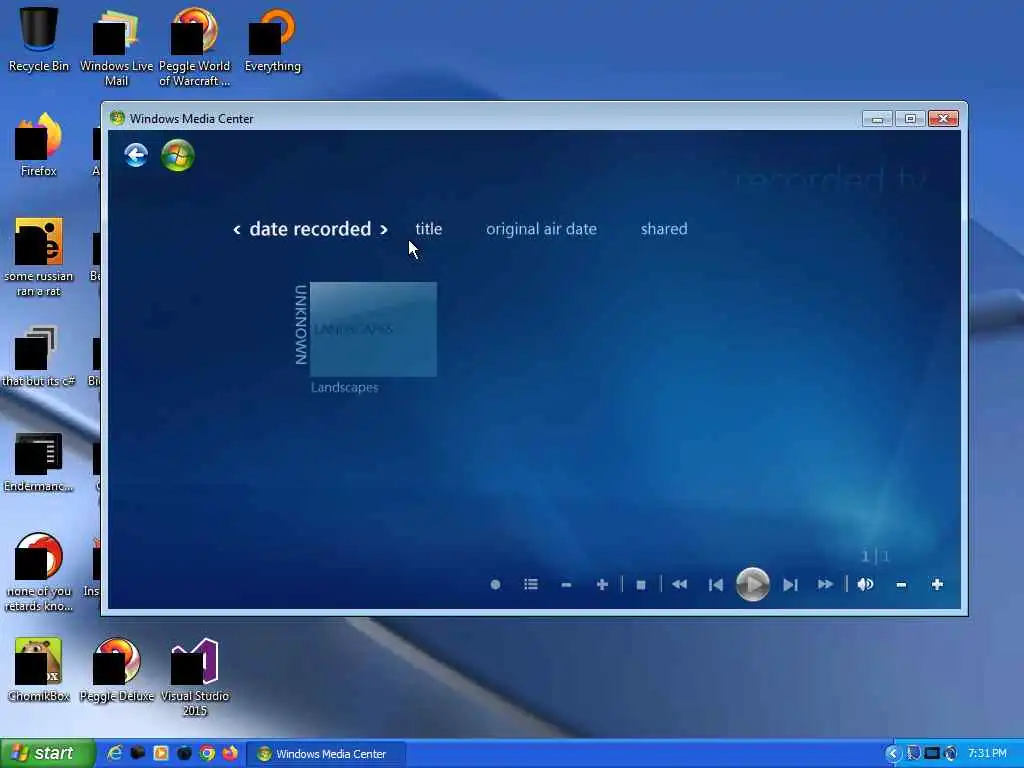1024x768 pixels.
Task: Open Windows Live Mail desktop shortcut
Action: (116, 47)
